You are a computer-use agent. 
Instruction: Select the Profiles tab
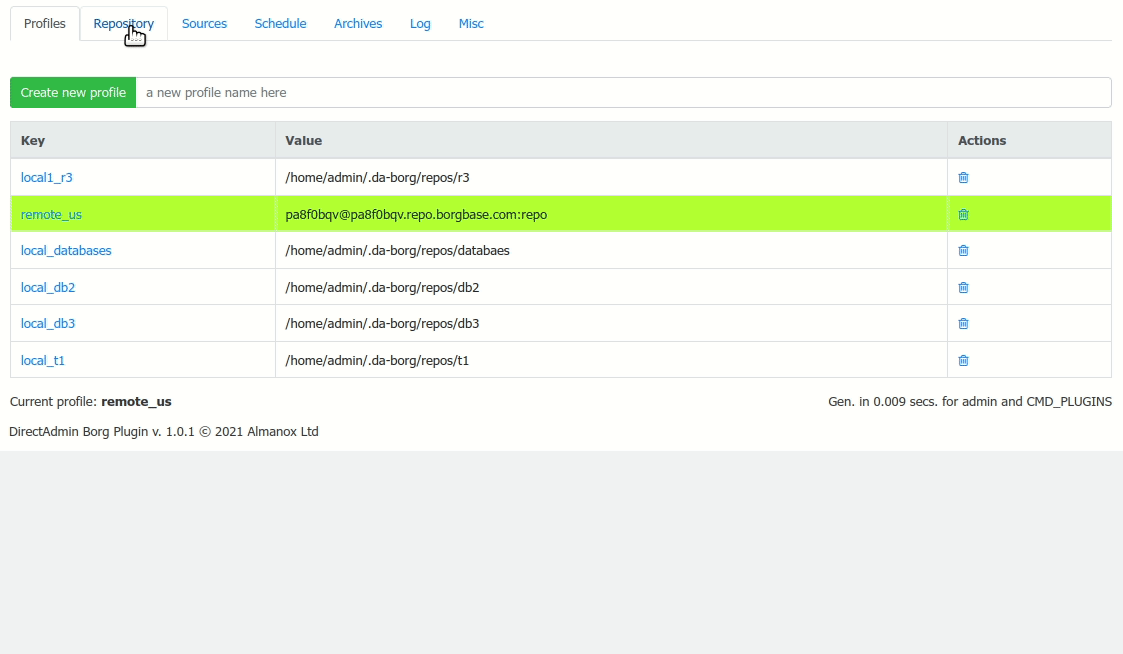(x=44, y=23)
